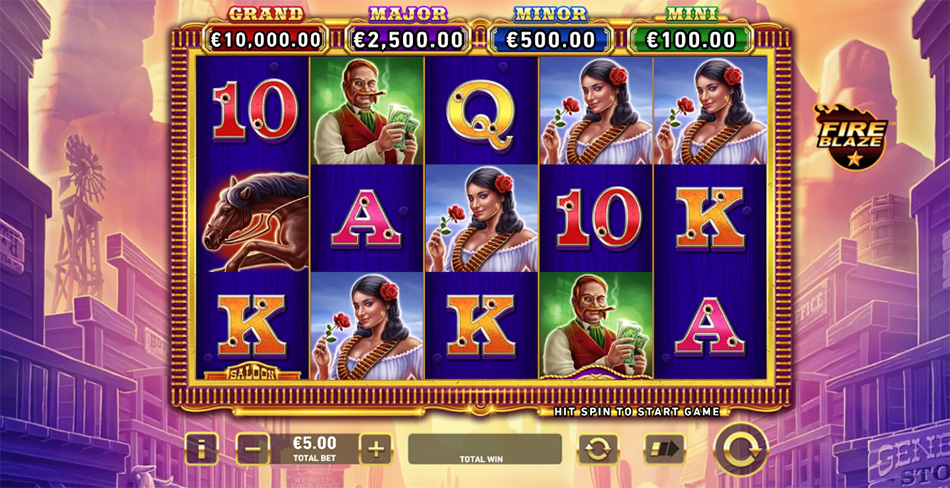Click the orange K symbol on fifth reel
The height and width of the screenshot is (488, 950).
point(709,218)
